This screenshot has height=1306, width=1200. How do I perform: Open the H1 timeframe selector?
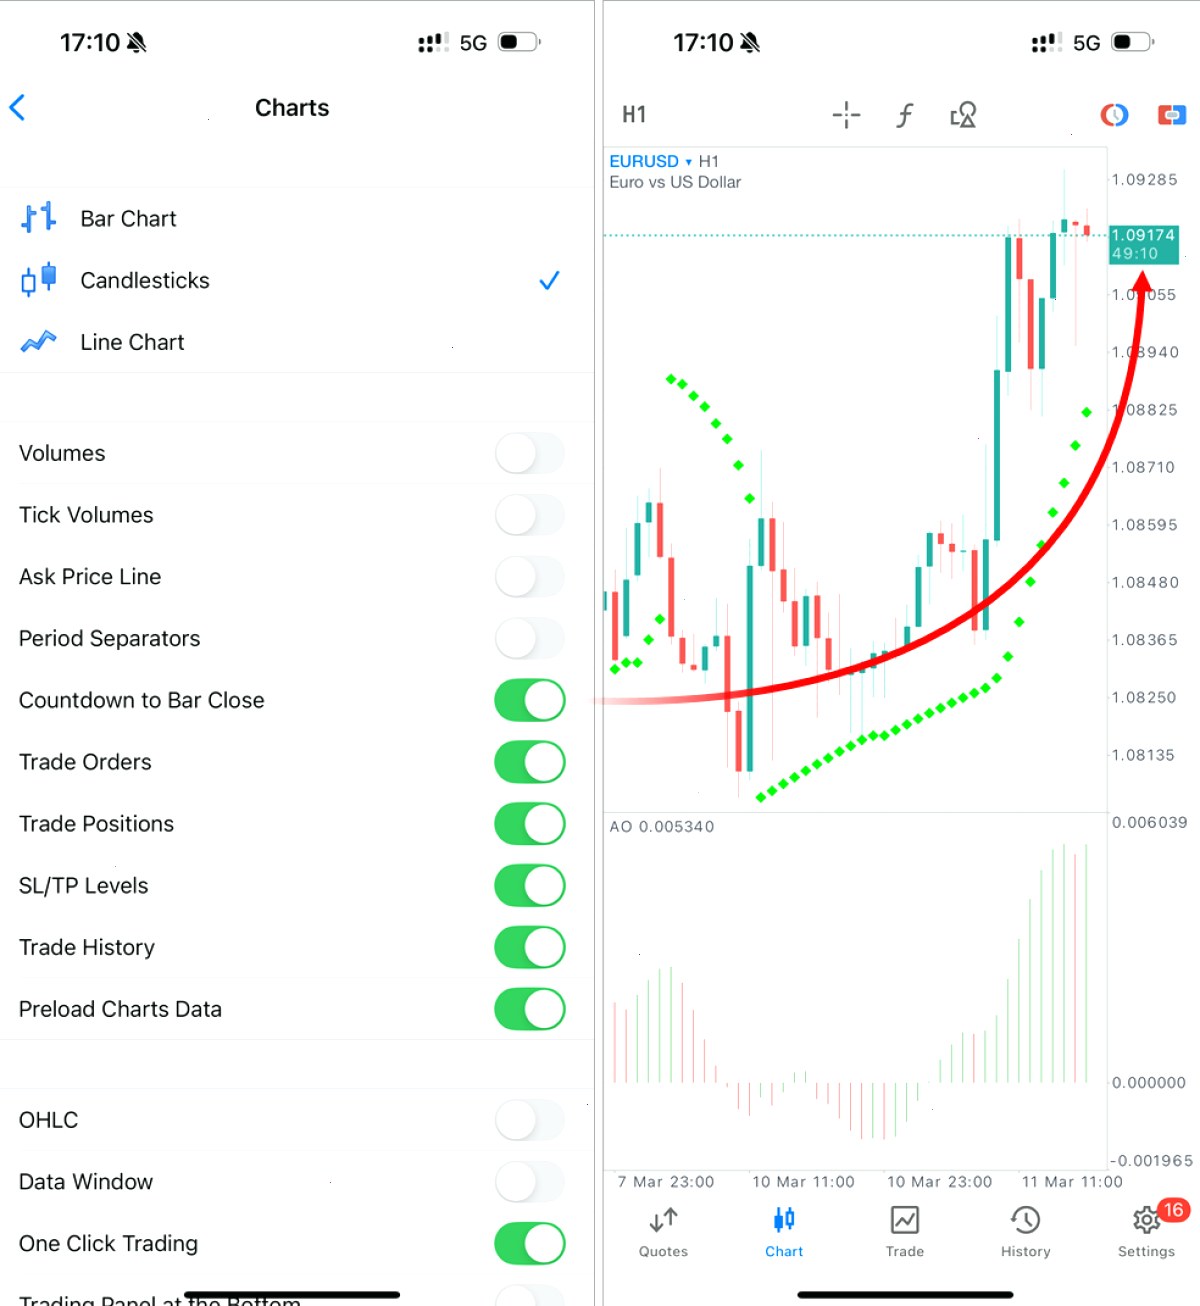(x=634, y=115)
